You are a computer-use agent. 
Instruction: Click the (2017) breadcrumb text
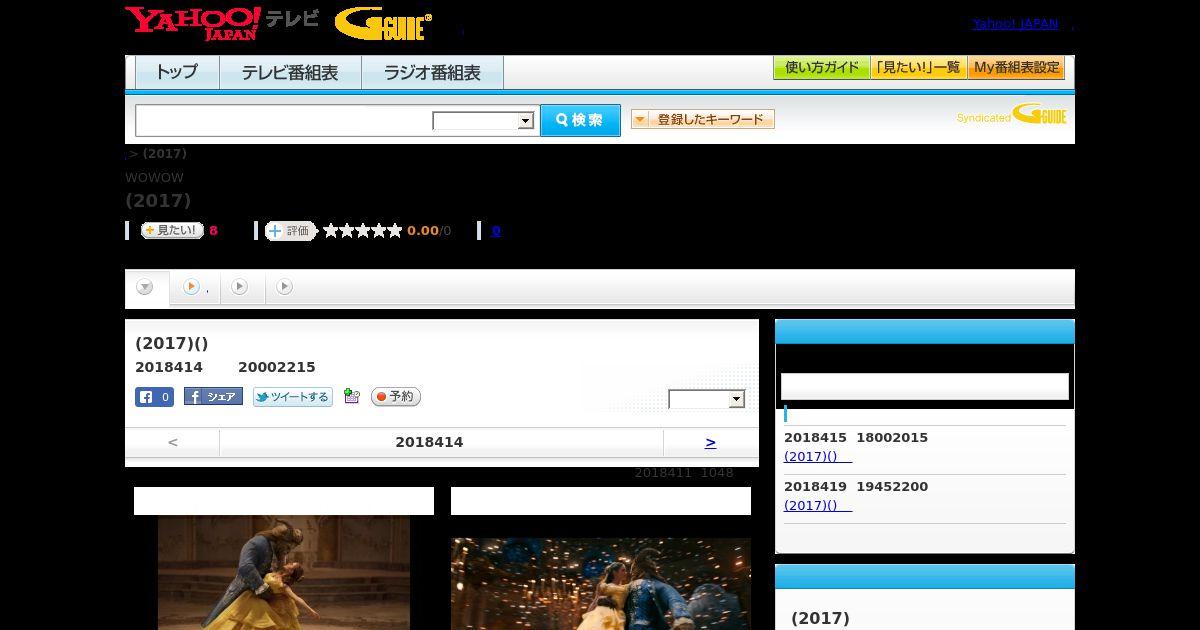coord(165,154)
